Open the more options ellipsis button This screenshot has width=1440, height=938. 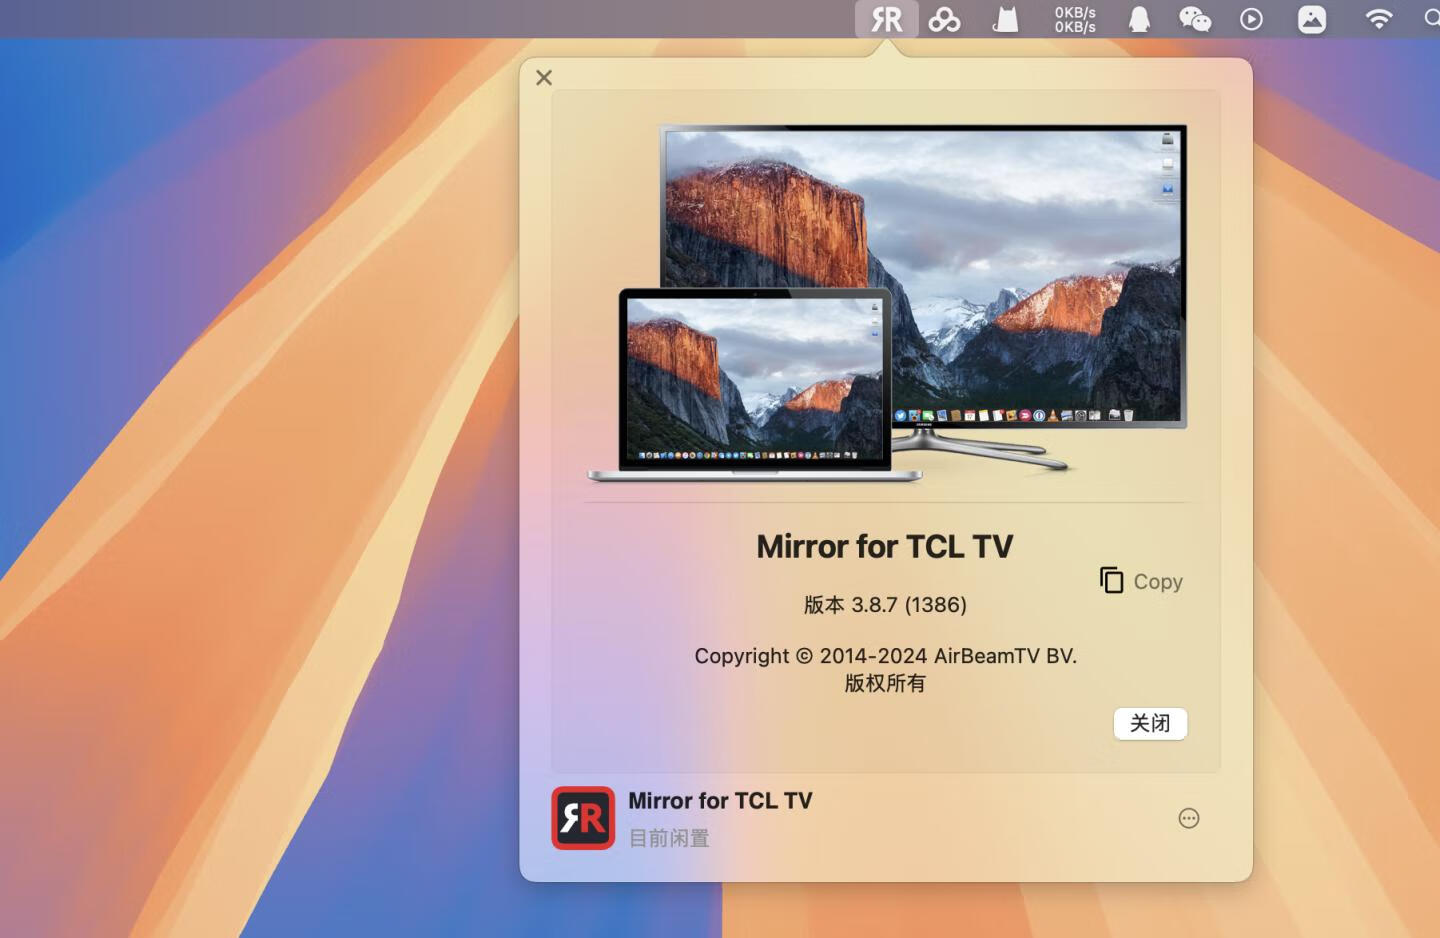click(x=1189, y=818)
